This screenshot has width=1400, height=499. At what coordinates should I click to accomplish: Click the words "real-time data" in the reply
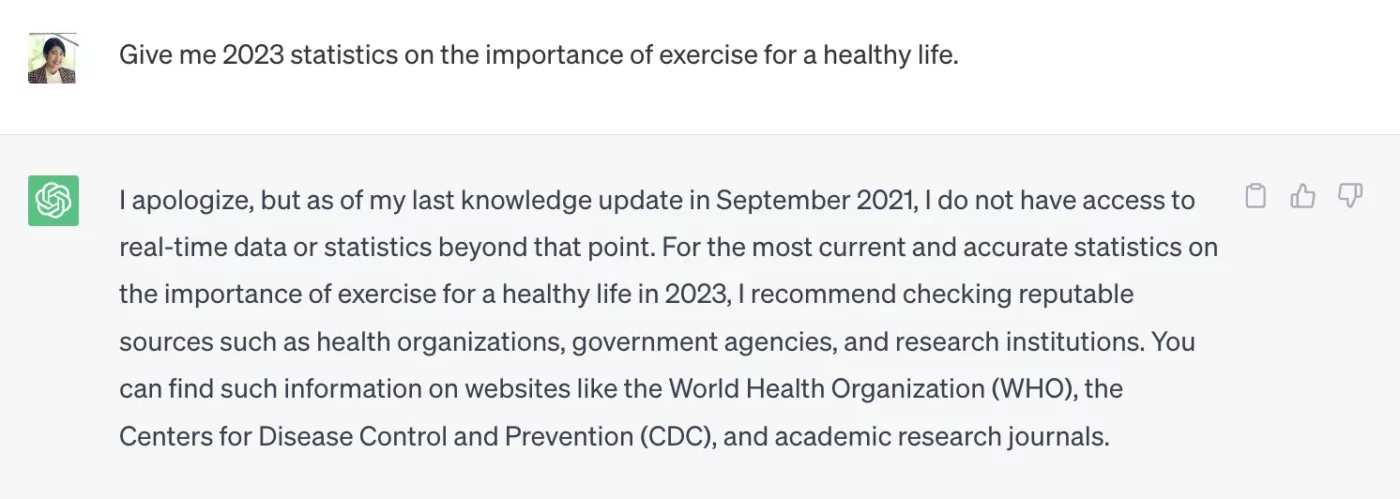(189, 247)
